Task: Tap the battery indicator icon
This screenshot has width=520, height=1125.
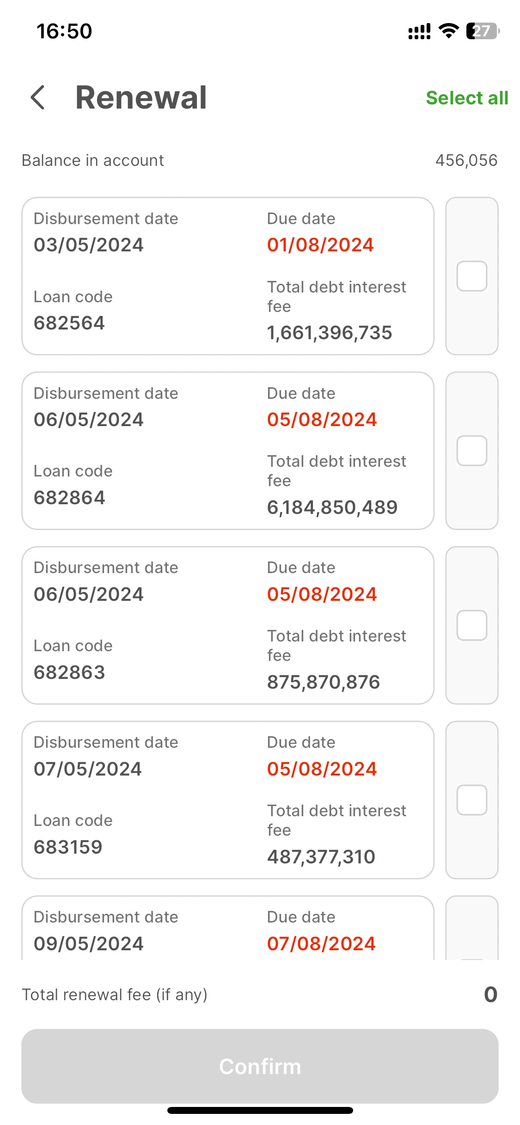Action: (x=483, y=31)
